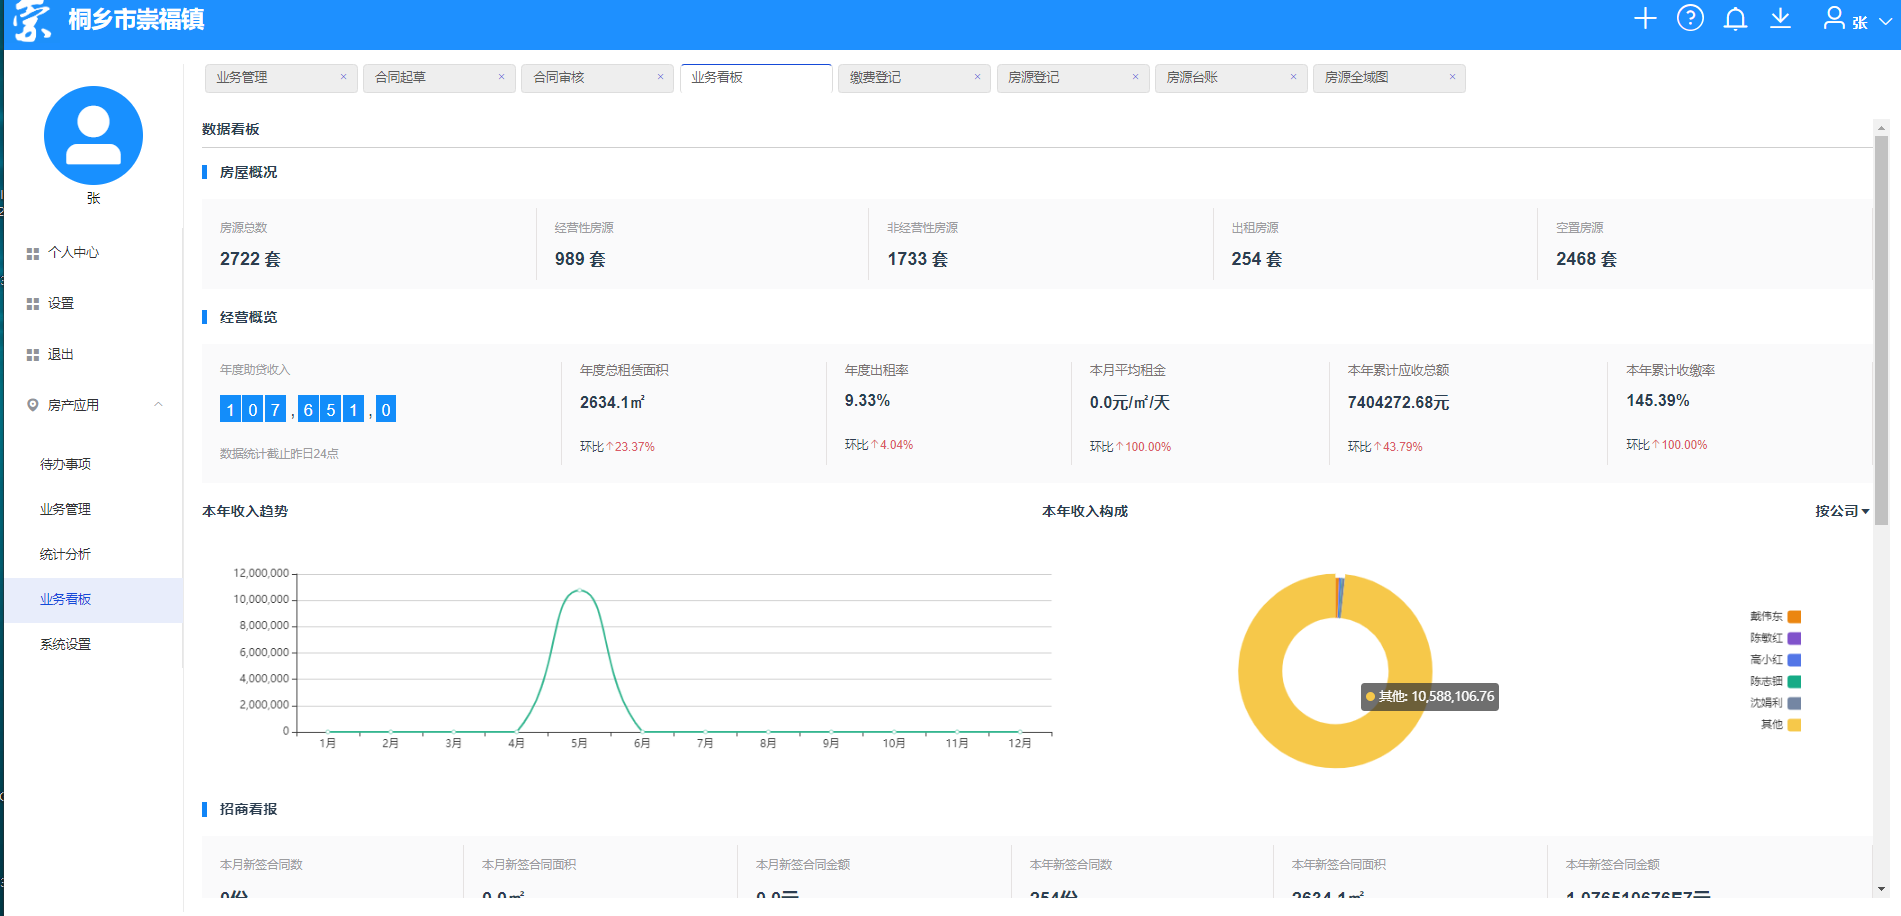Switch to the 房源台账 tab
The image size is (1901, 916).
(x=1231, y=78)
